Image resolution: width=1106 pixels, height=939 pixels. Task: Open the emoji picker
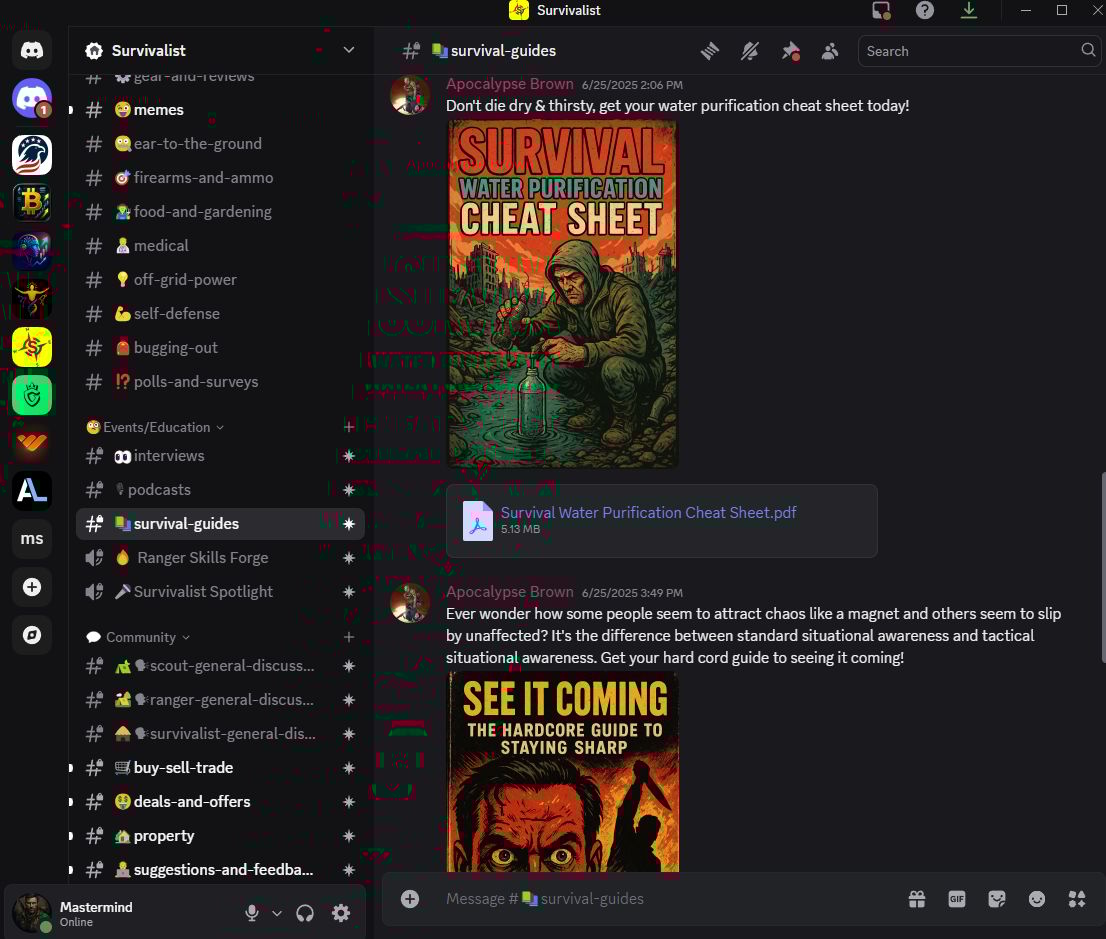tap(1037, 899)
